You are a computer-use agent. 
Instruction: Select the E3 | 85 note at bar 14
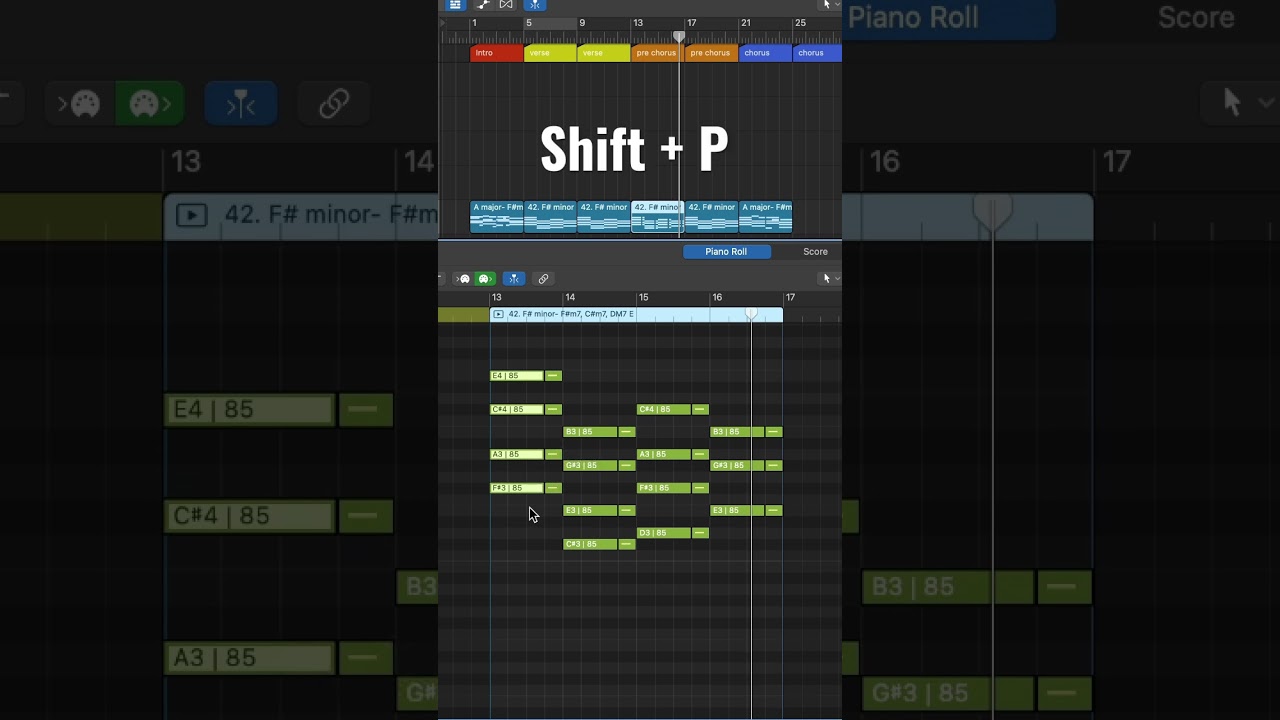[x=590, y=510]
